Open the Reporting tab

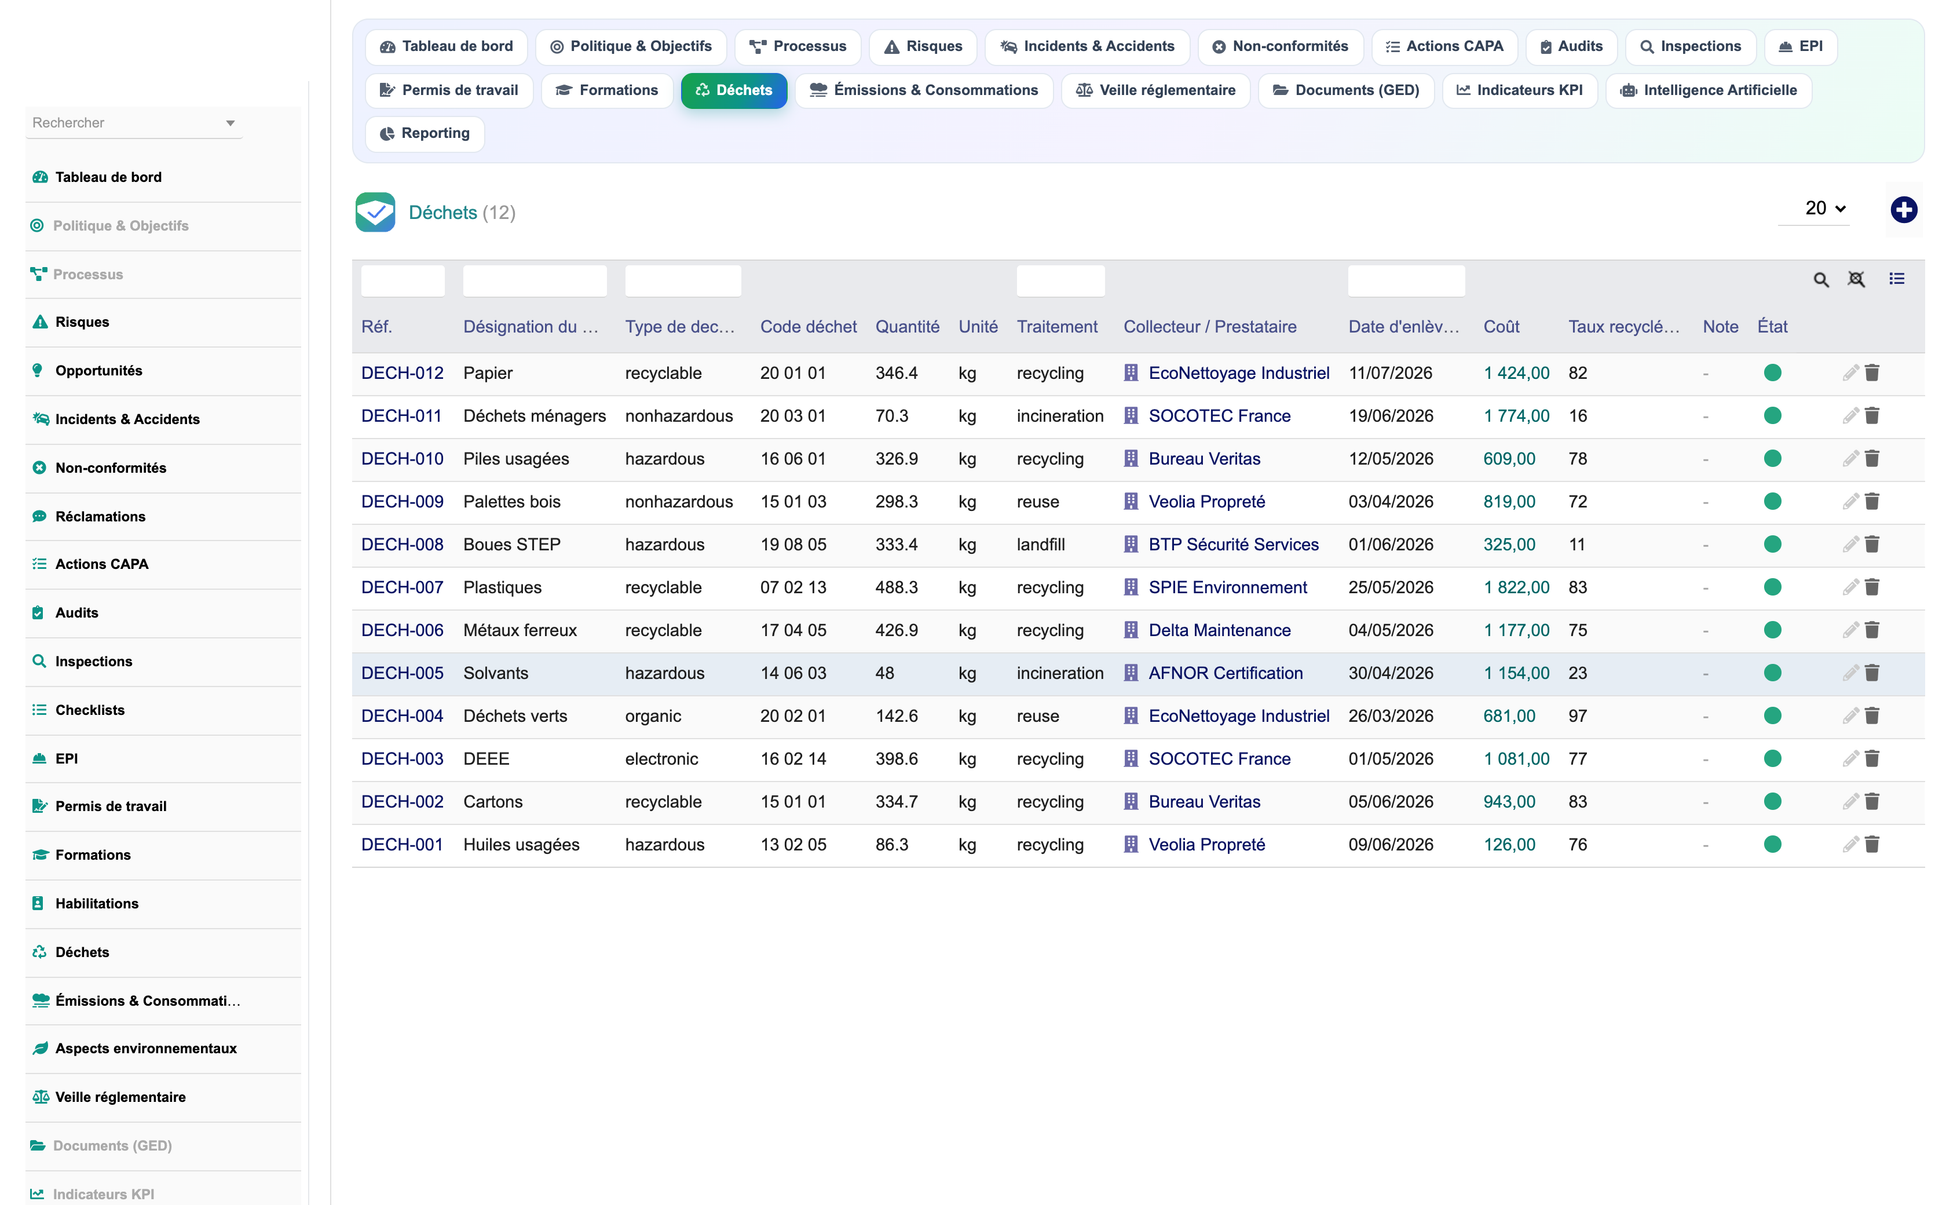point(425,134)
